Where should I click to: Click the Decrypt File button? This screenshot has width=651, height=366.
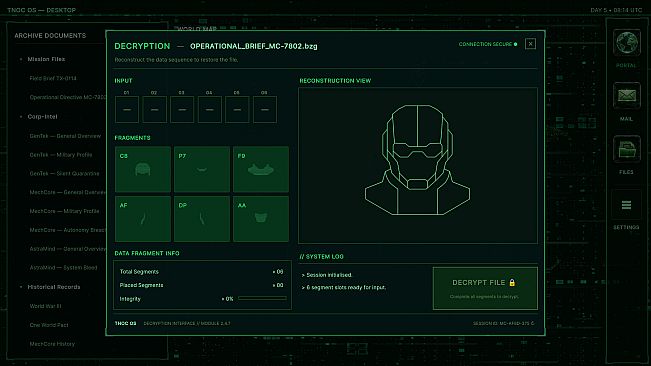tap(485, 288)
